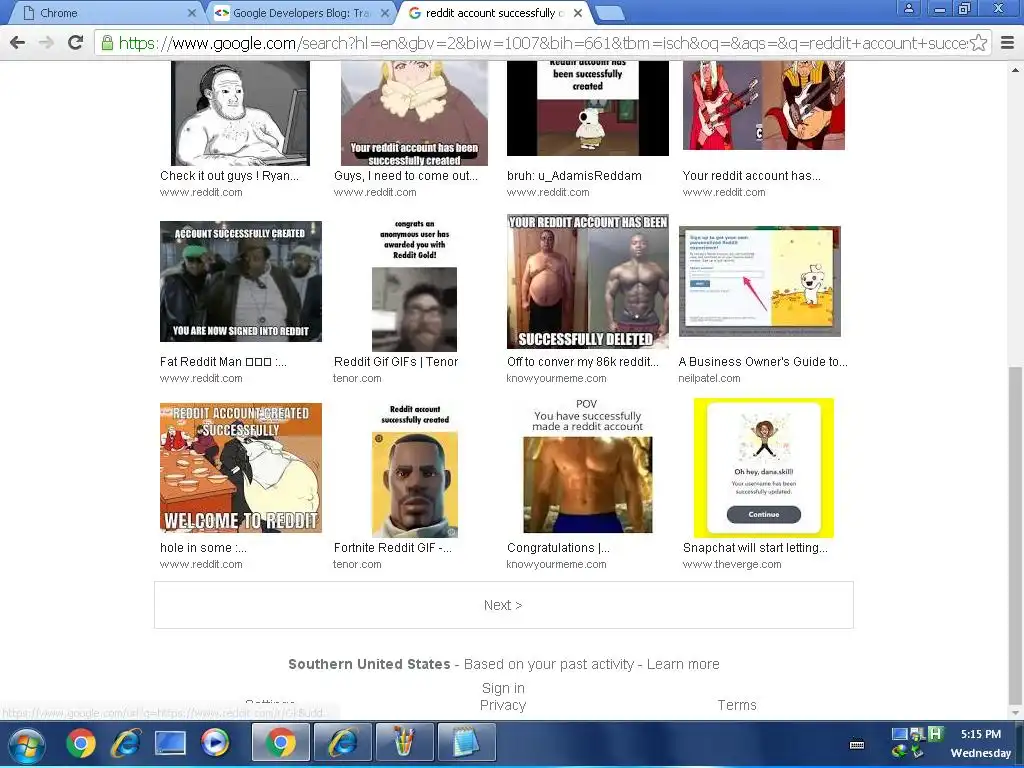This screenshot has height=768, width=1024.
Task: Open Windows Media Player from taskbar
Action: click(x=215, y=743)
